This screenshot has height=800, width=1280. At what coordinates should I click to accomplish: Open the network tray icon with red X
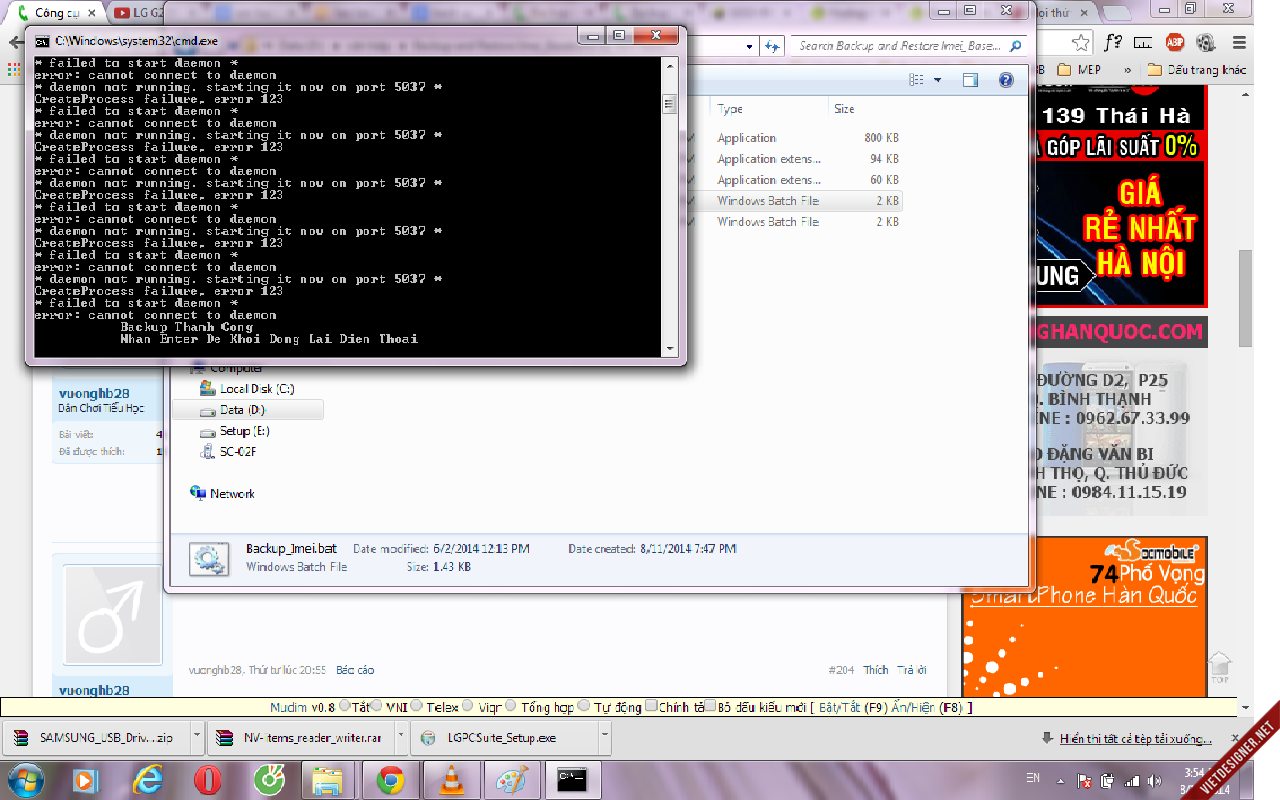click(1084, 780)
